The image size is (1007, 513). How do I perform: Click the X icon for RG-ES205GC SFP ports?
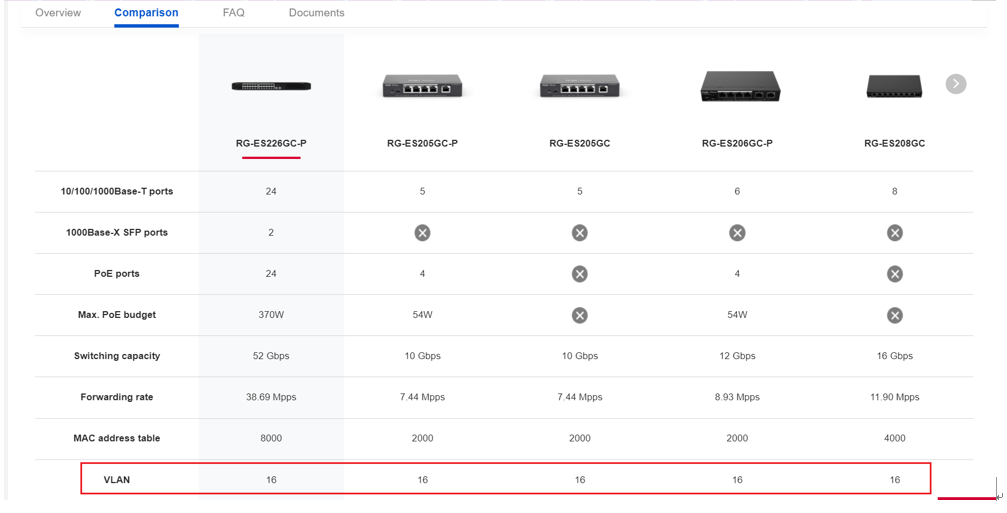(579, 232)
